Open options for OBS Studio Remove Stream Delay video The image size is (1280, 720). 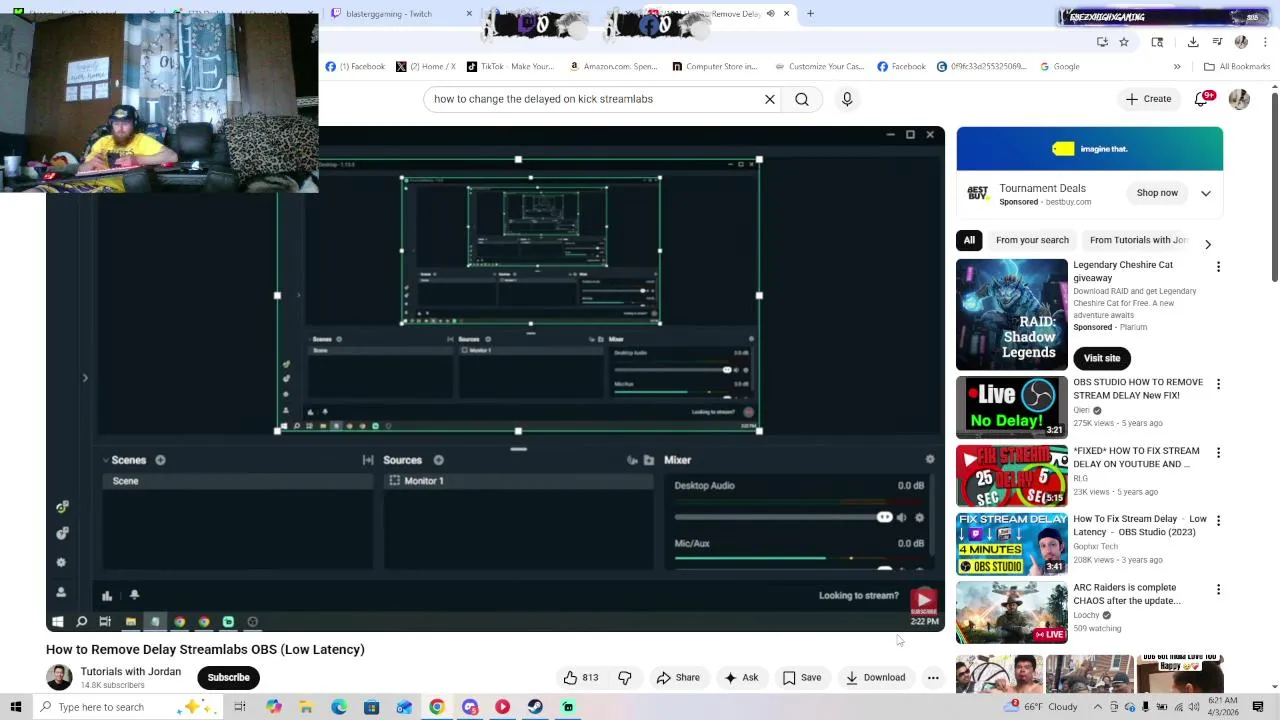(1218, 384)
